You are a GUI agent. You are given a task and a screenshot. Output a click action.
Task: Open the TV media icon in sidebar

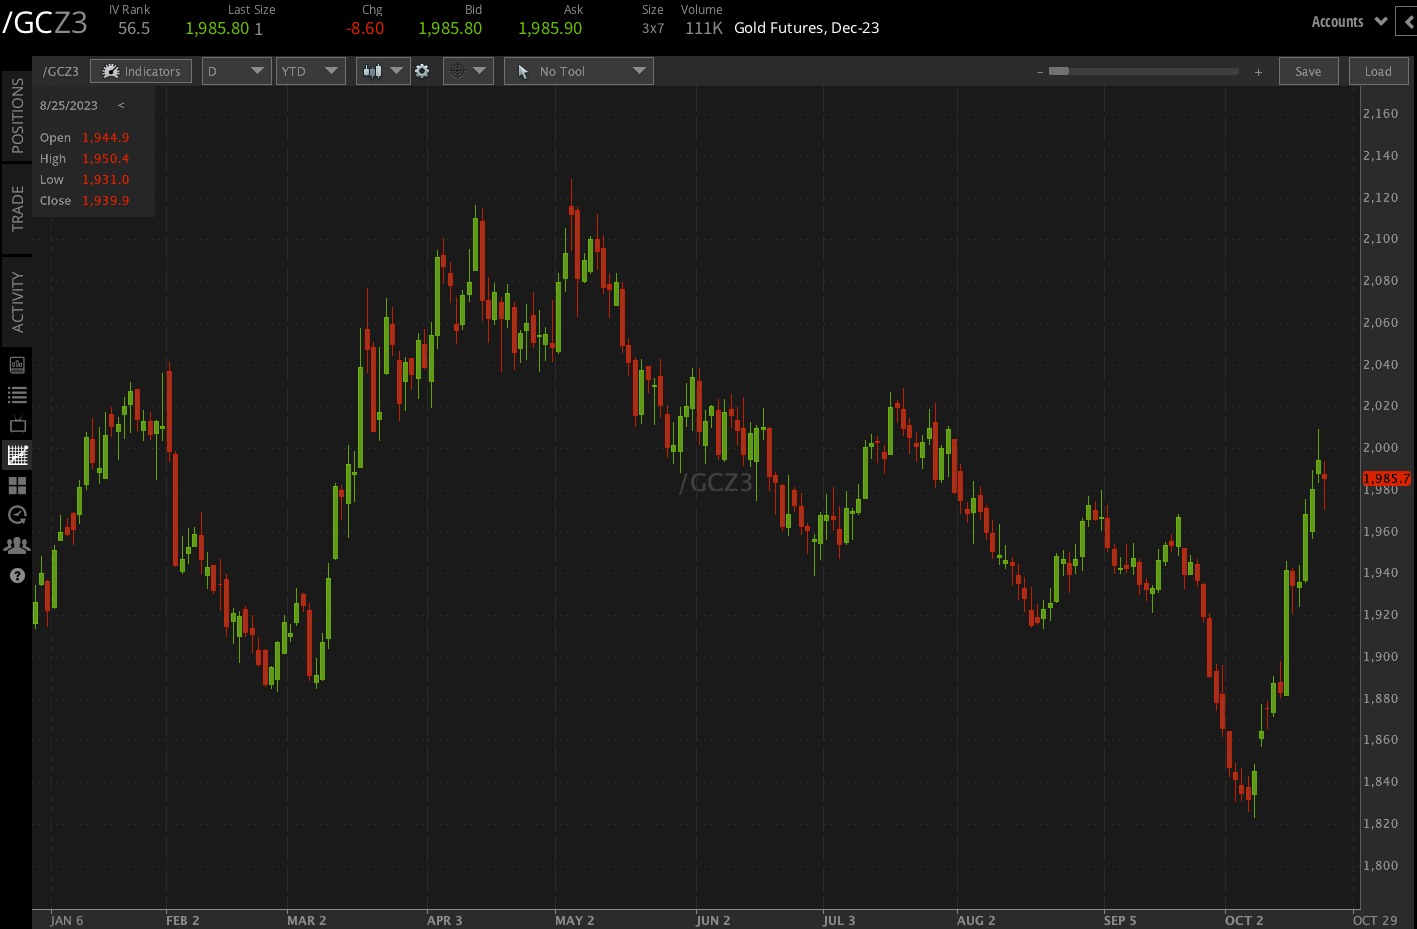[17, 425]
